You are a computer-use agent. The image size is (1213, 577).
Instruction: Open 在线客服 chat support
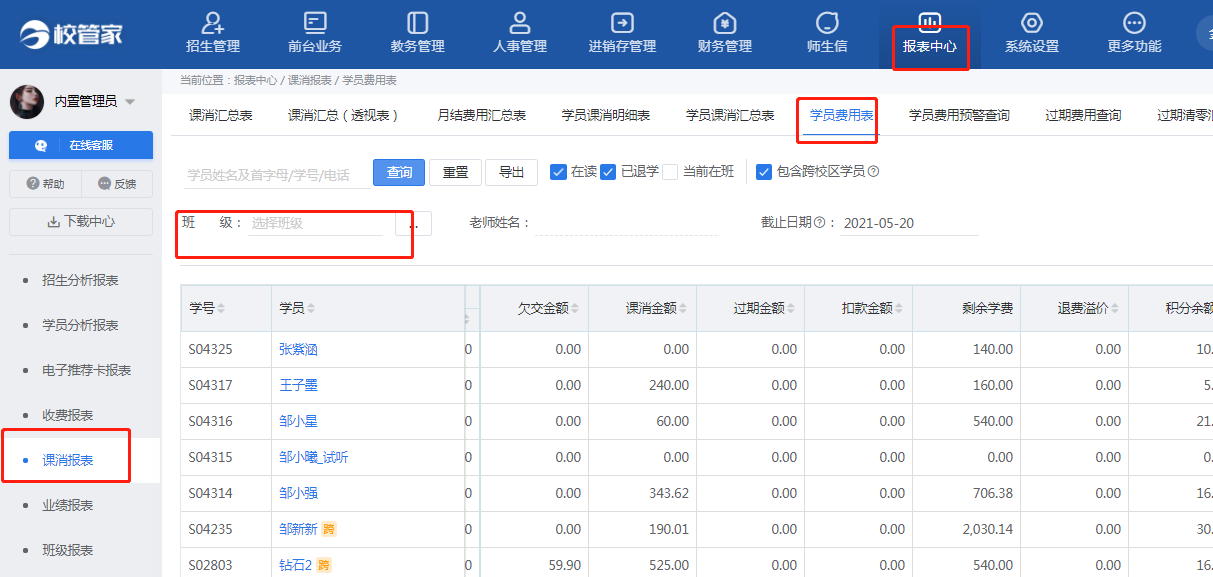(x=81, y=145)
